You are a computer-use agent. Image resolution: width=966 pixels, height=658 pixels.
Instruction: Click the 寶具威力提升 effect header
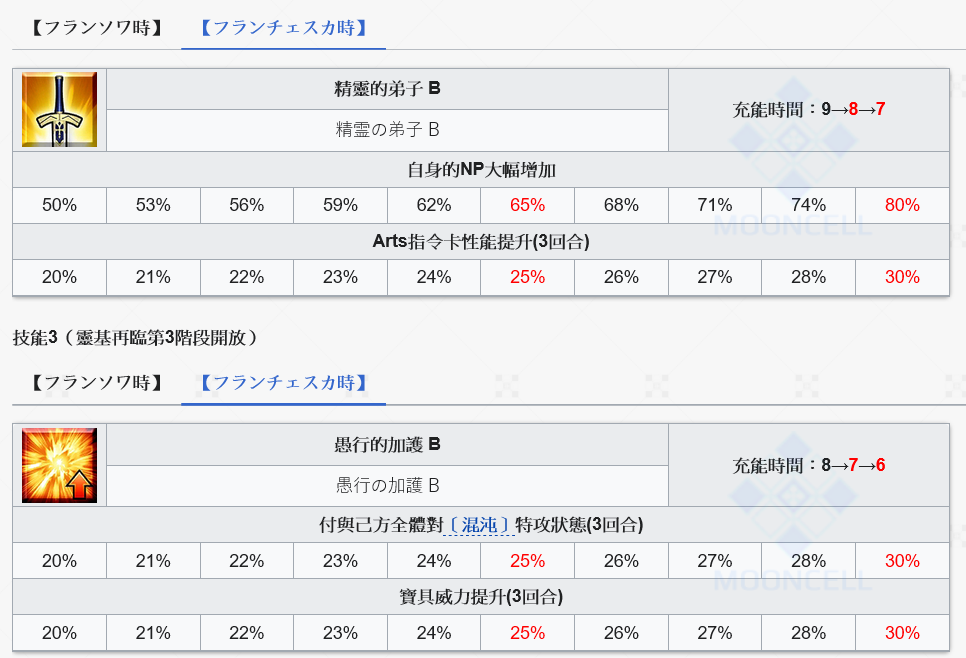coord(481,597)
